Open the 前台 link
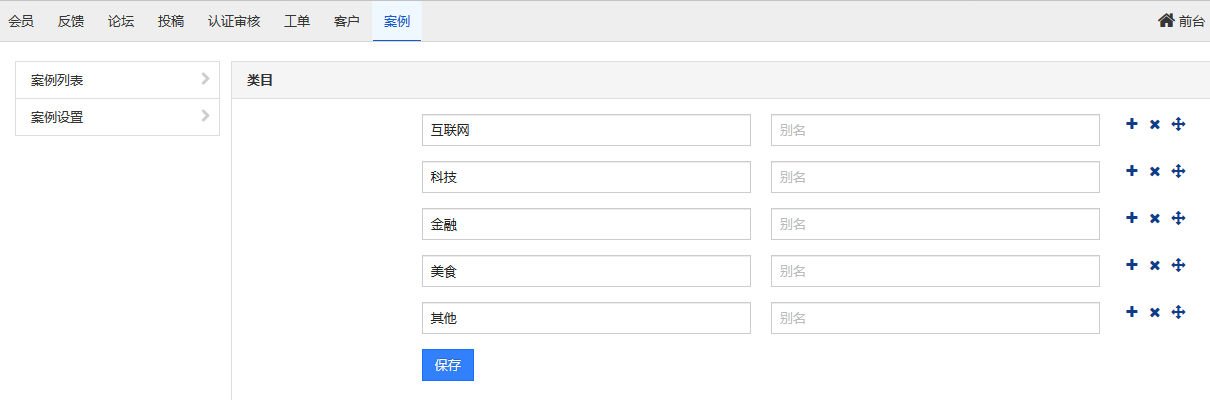 point(1191,21)
